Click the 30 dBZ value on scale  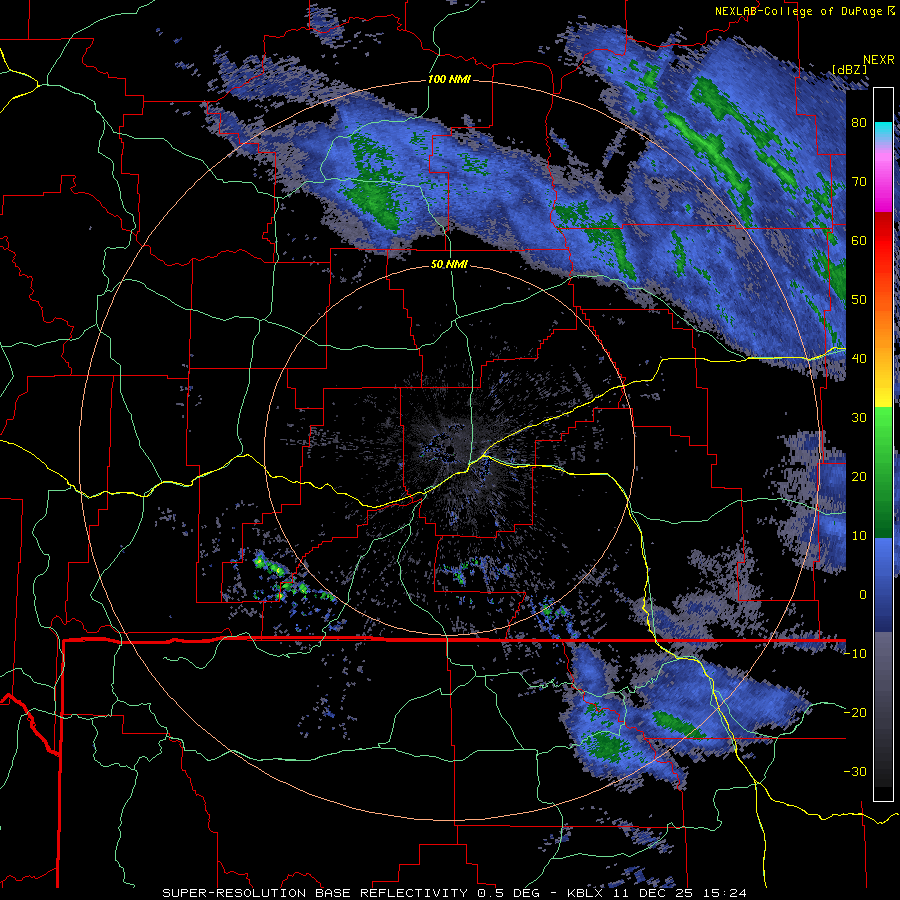(859, 418)
